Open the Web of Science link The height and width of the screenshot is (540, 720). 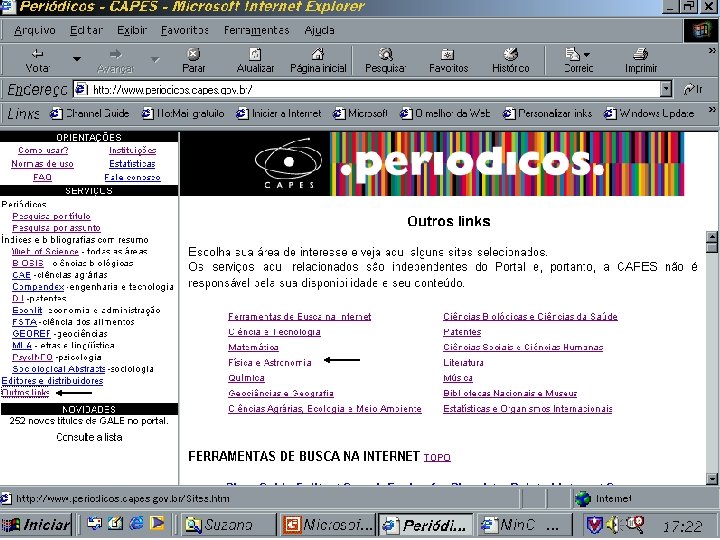click(x=45, y=251)
